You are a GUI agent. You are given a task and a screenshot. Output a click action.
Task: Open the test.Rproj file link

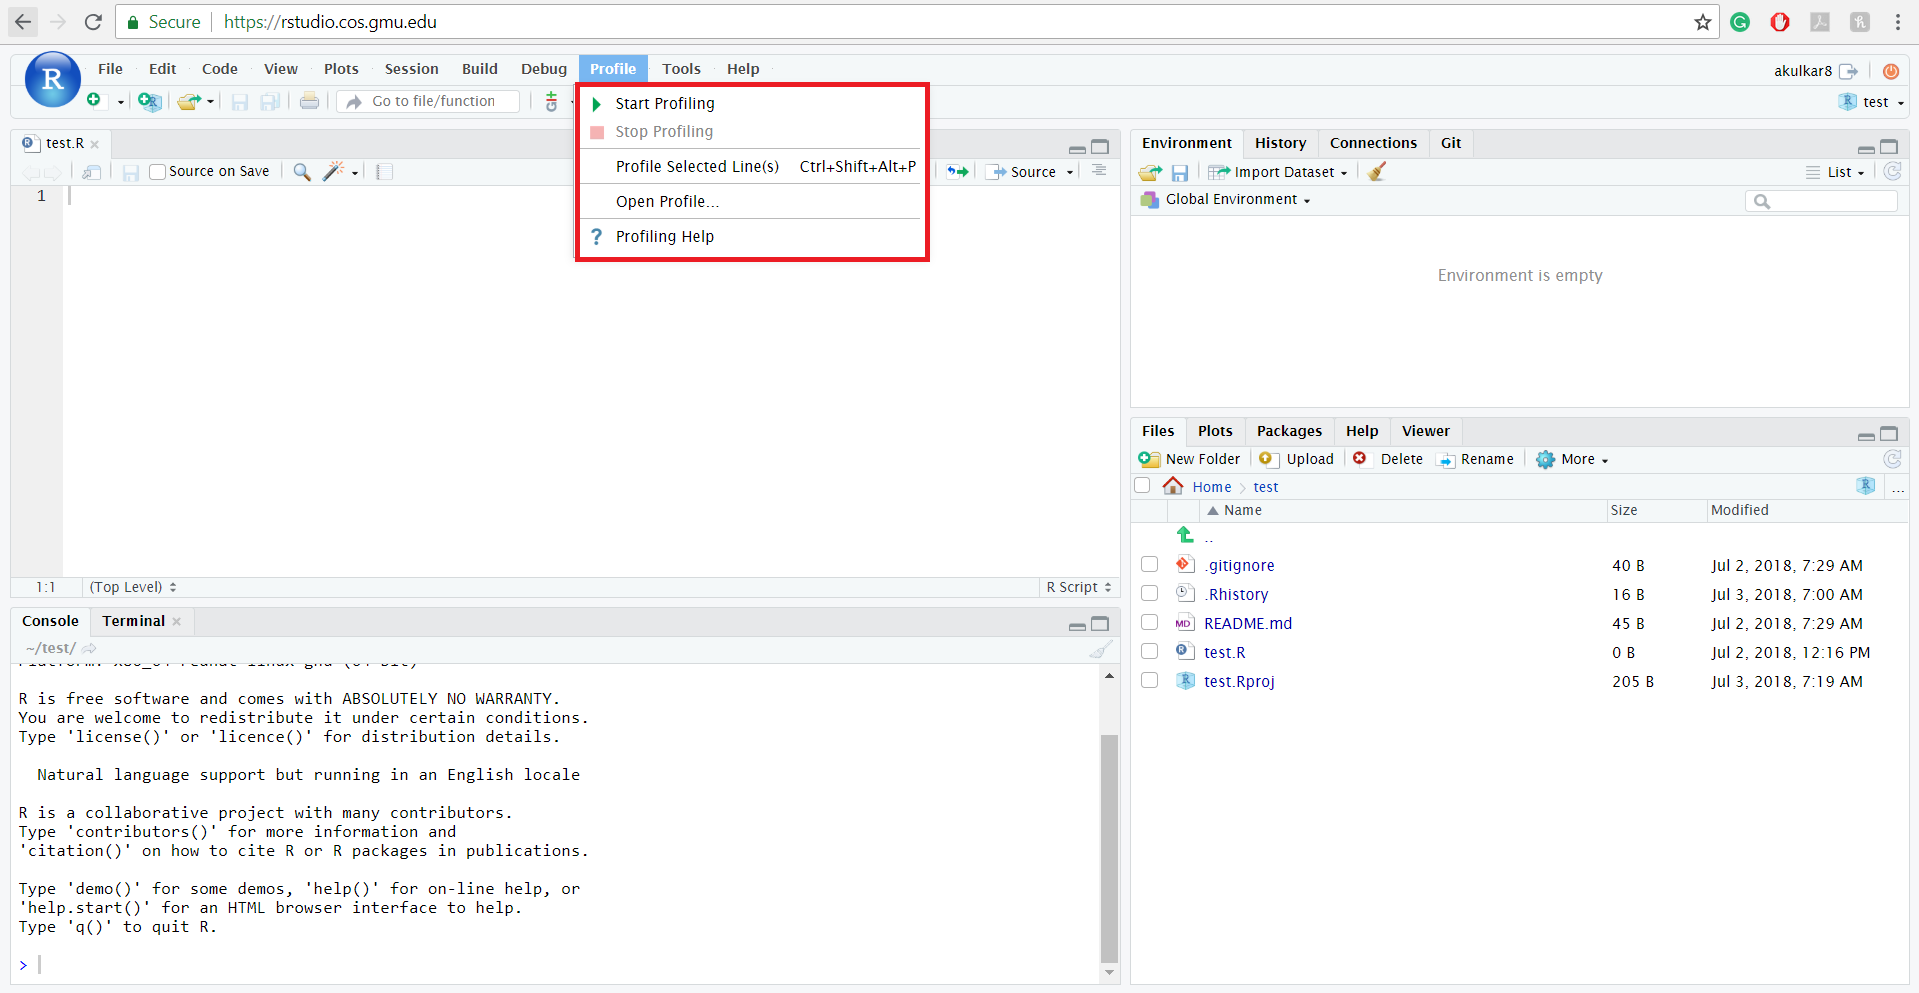pyautogui.click(x=1239, y=681)
